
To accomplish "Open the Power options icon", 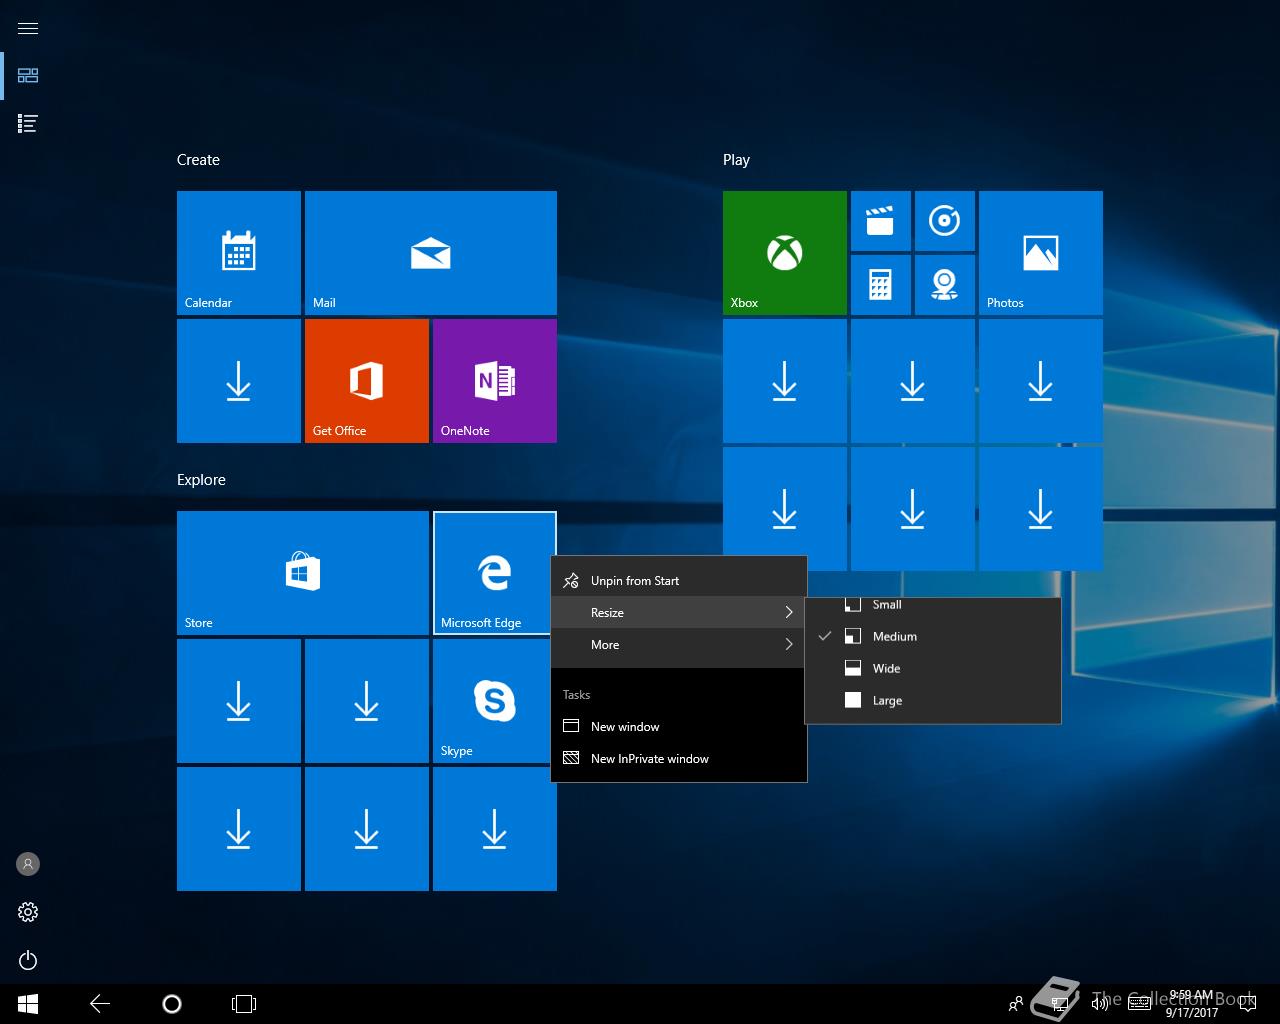I will 28,960.
